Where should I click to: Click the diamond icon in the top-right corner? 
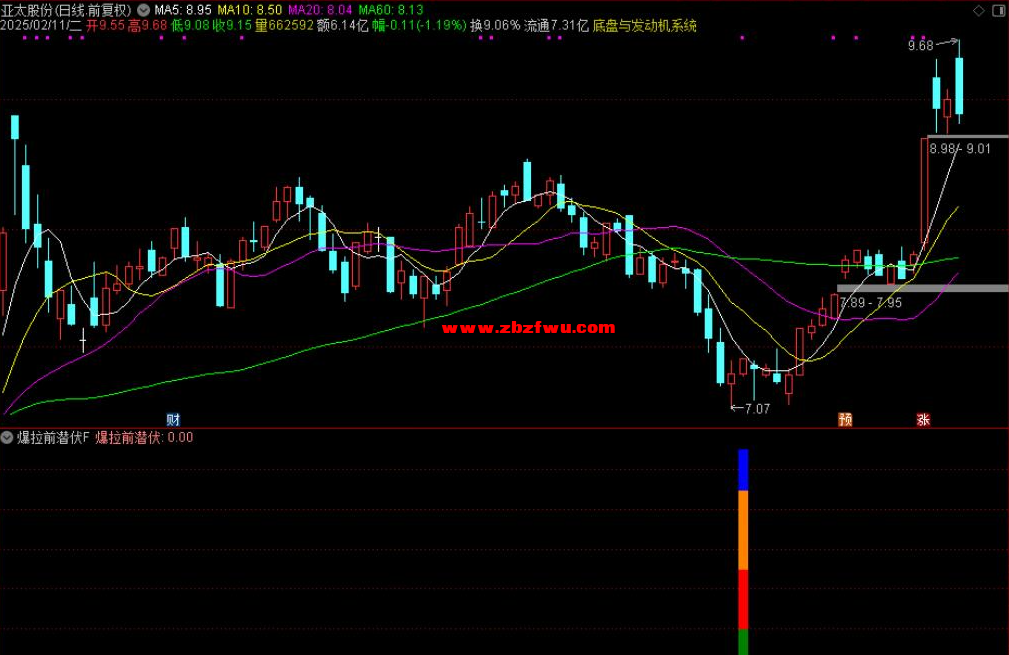click(x=979, y=10)
